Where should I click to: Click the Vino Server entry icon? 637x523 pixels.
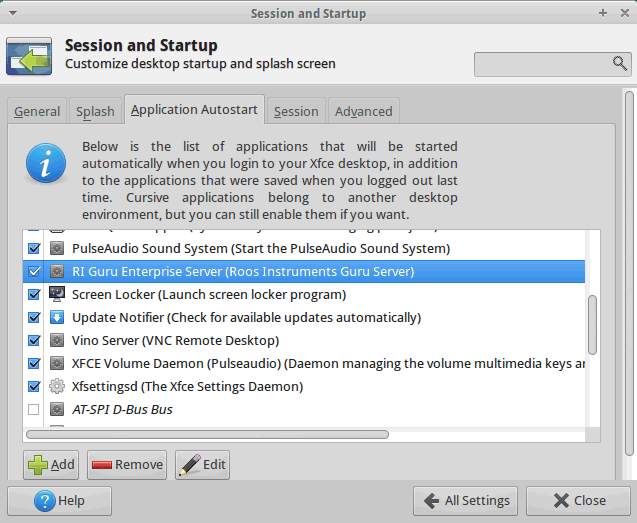pyautogui.click(x=57, y=340)
